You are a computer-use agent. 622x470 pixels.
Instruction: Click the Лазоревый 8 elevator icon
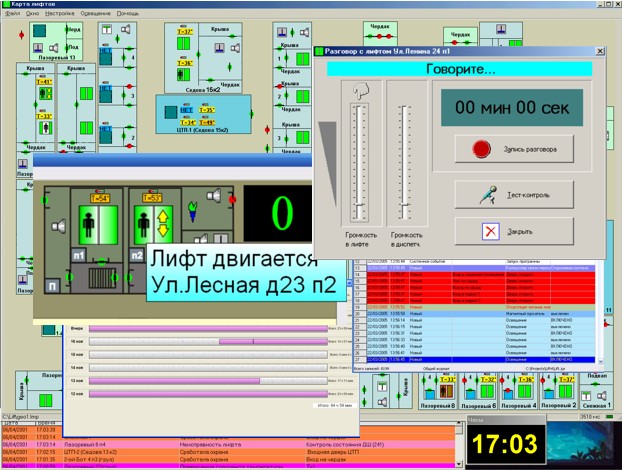pyautogui.click(x=448, y=390)
